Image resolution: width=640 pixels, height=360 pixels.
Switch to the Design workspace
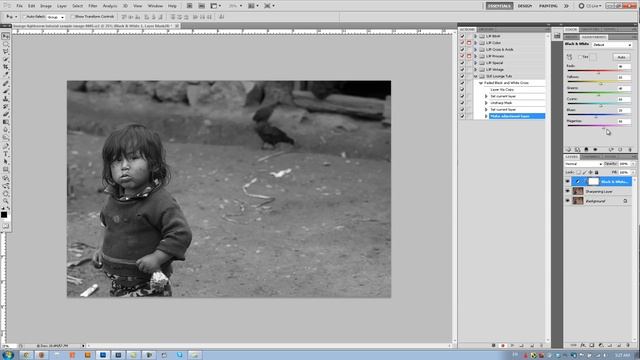(525, 6)
